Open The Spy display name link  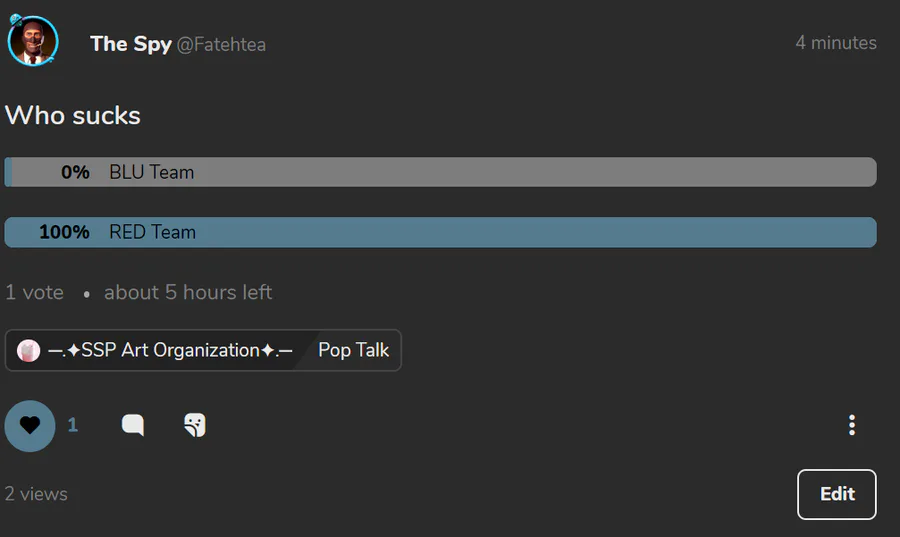(131, 44)
